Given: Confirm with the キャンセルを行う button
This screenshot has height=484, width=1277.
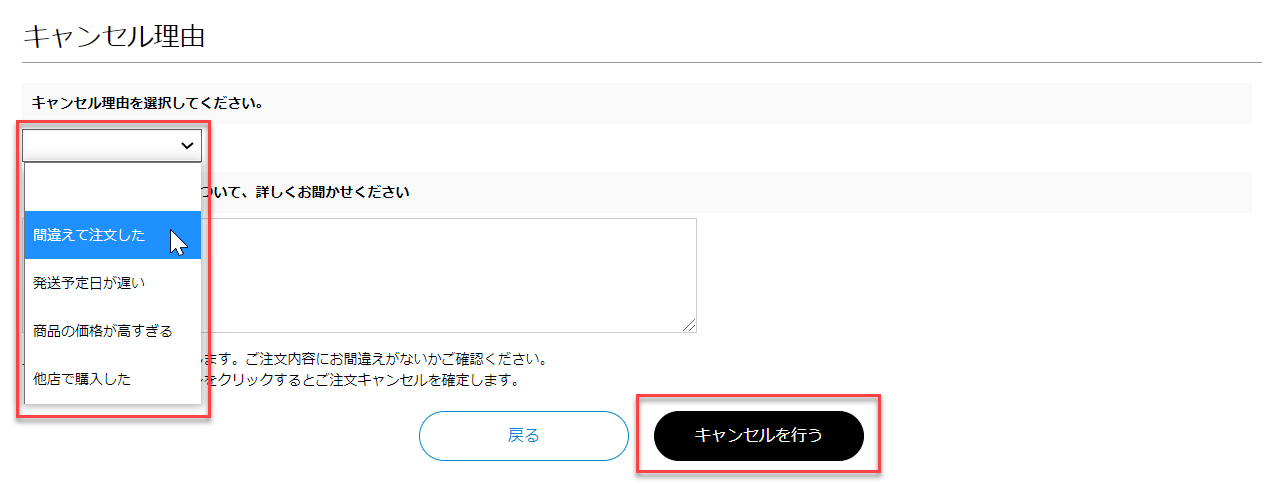Looking at the screenshot, I should point(759,435).
